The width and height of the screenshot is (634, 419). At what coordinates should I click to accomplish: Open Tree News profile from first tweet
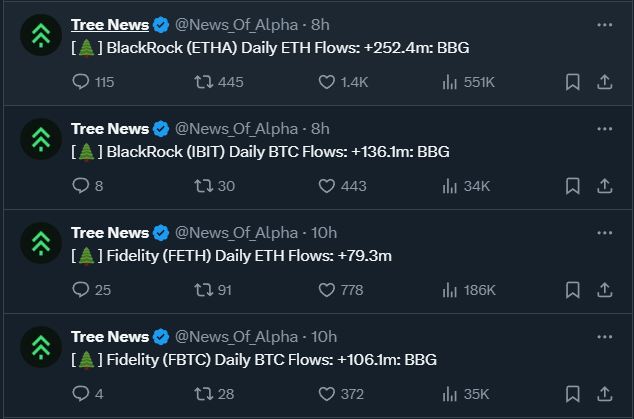coord(110,25)
